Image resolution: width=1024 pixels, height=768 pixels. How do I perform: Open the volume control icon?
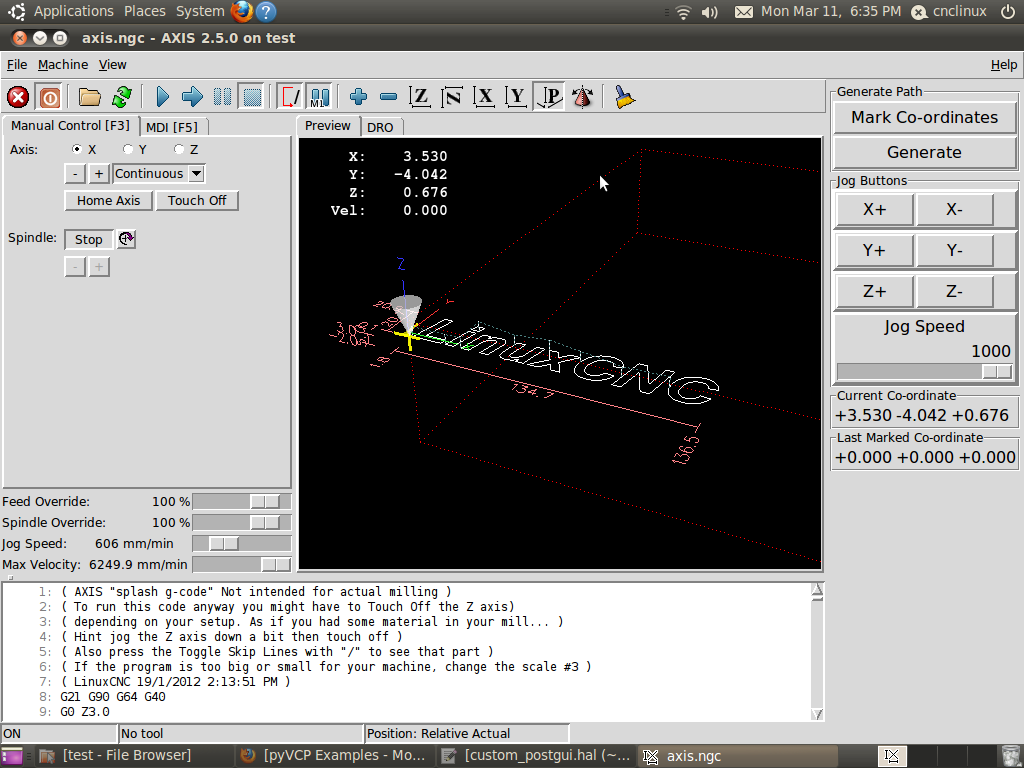click(x=710, y=12)
